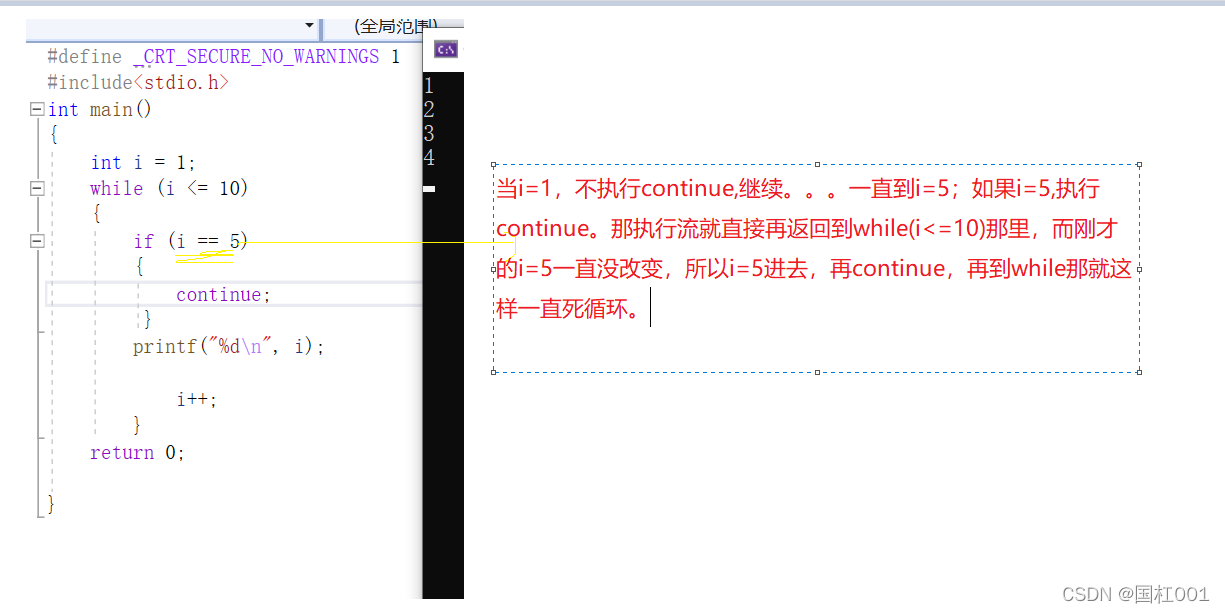Click the 'int i = 1;' line
The image size is (1225, 613).
(143, 163)
